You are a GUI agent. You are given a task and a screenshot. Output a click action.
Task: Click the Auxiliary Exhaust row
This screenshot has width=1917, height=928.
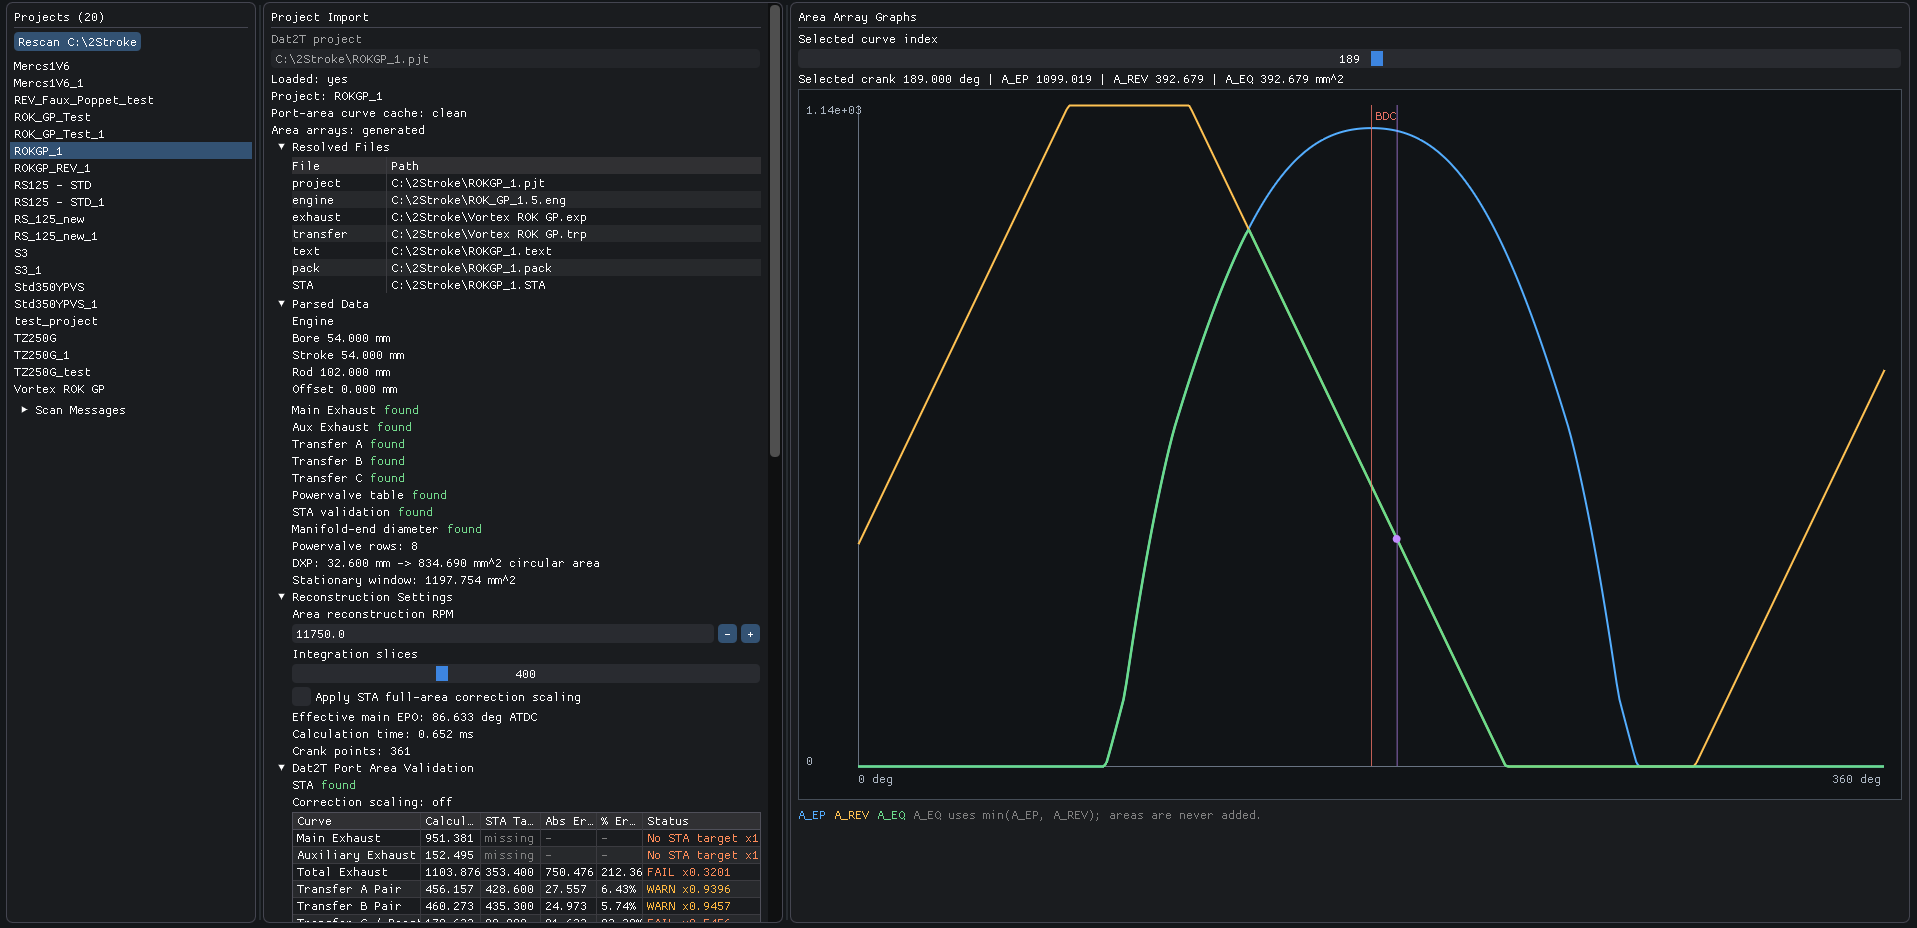click(x=526, y=855)
